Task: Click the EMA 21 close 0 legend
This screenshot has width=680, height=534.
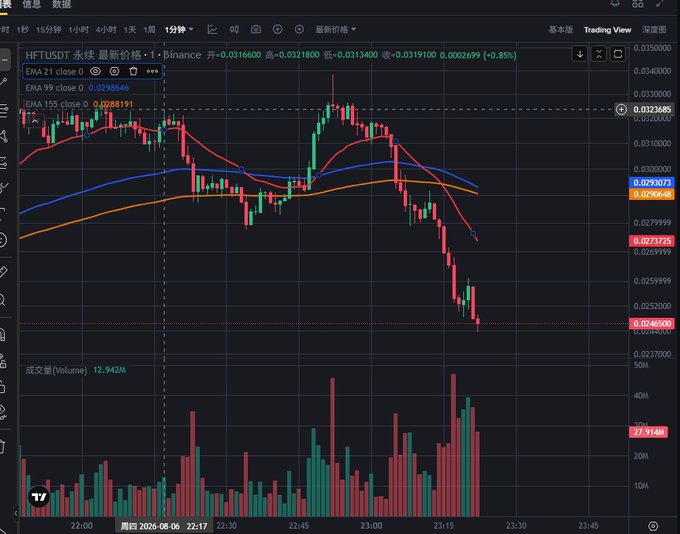Action: pos(54,71)
